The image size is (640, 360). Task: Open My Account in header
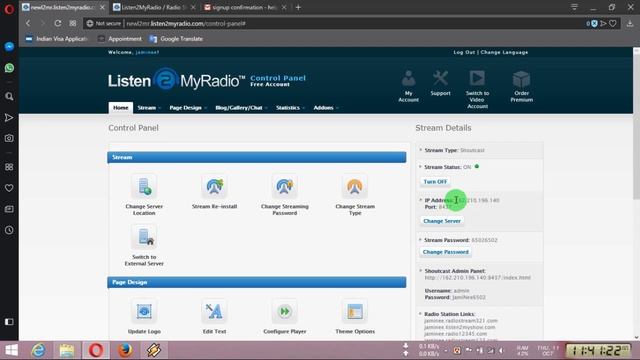point(409,86)
